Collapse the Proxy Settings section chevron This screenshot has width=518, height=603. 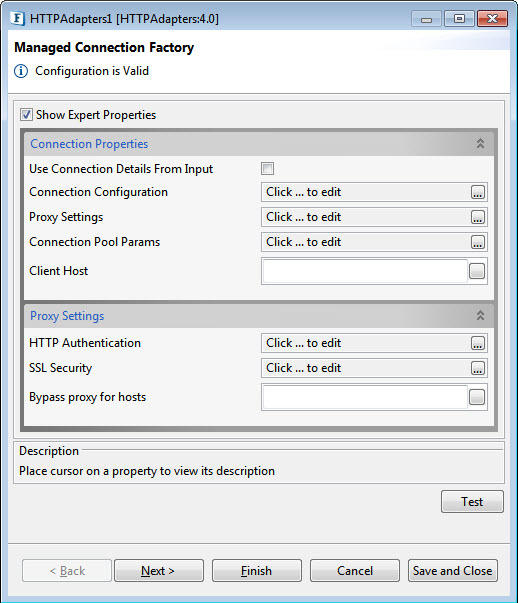click(480, 316)
